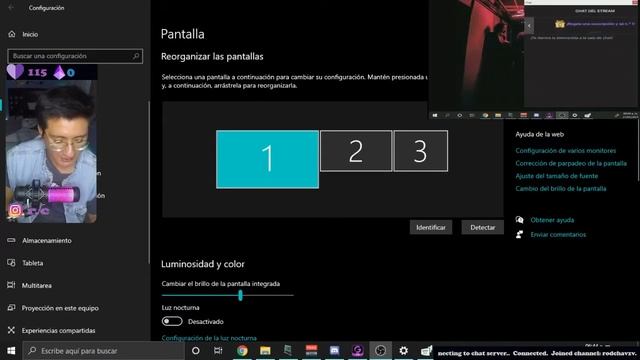This screenshot has width=640, height=360.
Task: Click the Experiencias compartidas icon
Action: (11, 330)
